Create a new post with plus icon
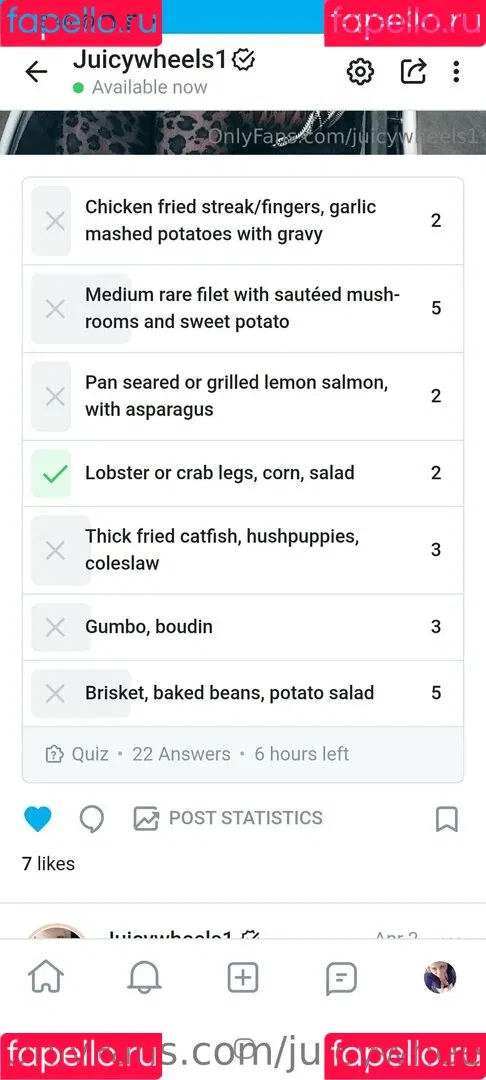The image size is (486, 1080). coord(243,977)
